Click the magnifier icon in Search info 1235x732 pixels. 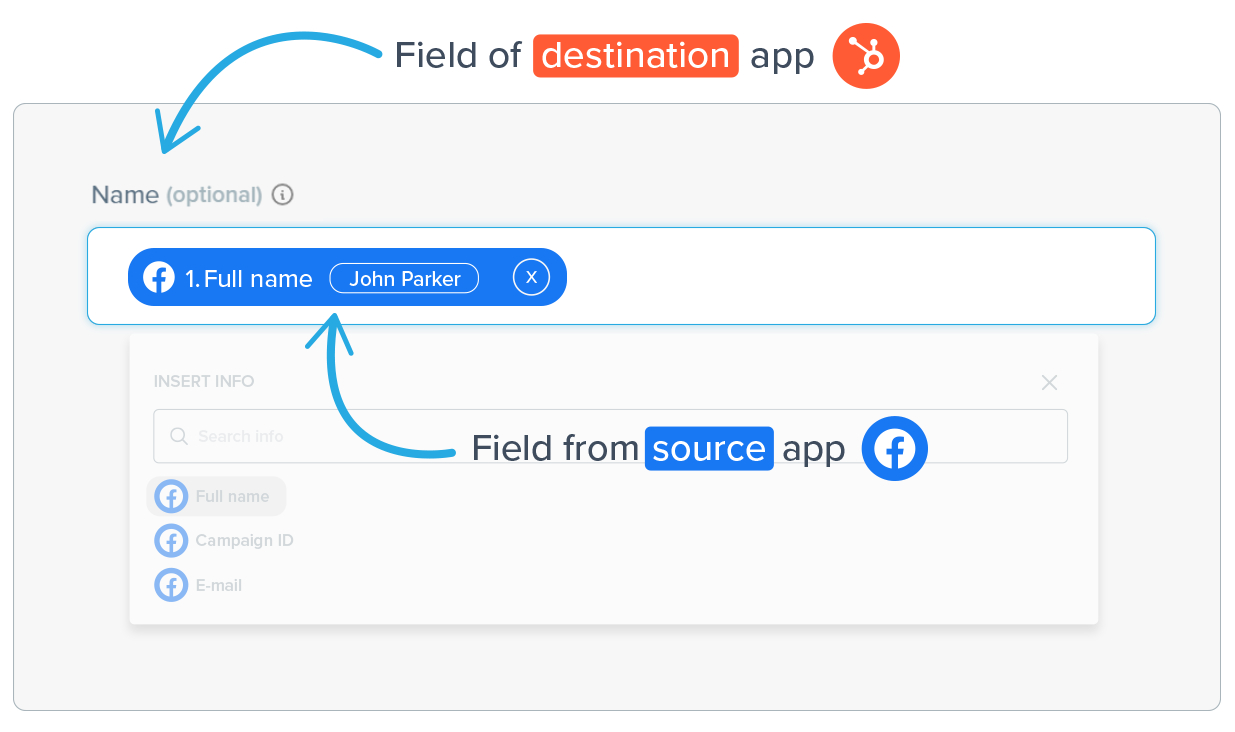(x=179, y=436)
